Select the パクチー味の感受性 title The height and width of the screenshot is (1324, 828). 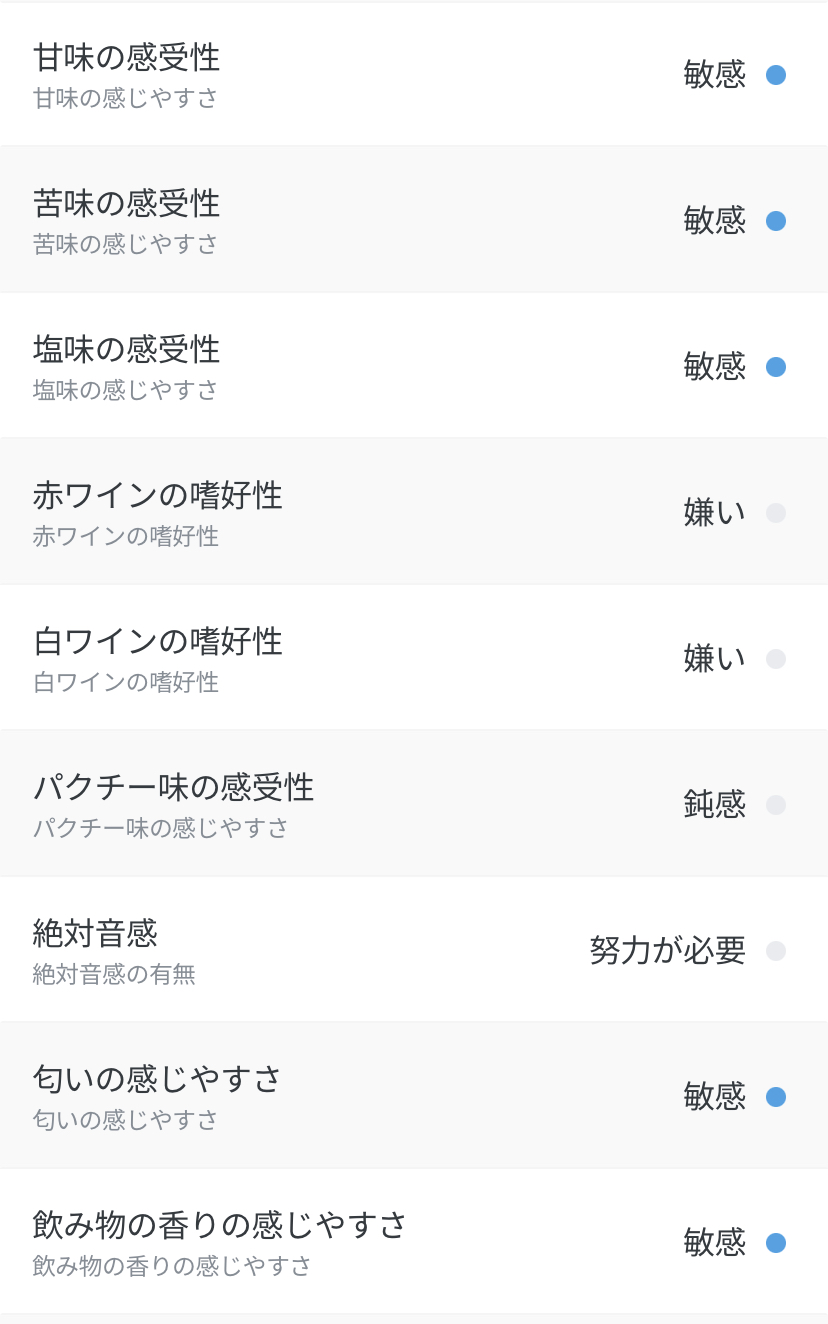tap(173, 787)
